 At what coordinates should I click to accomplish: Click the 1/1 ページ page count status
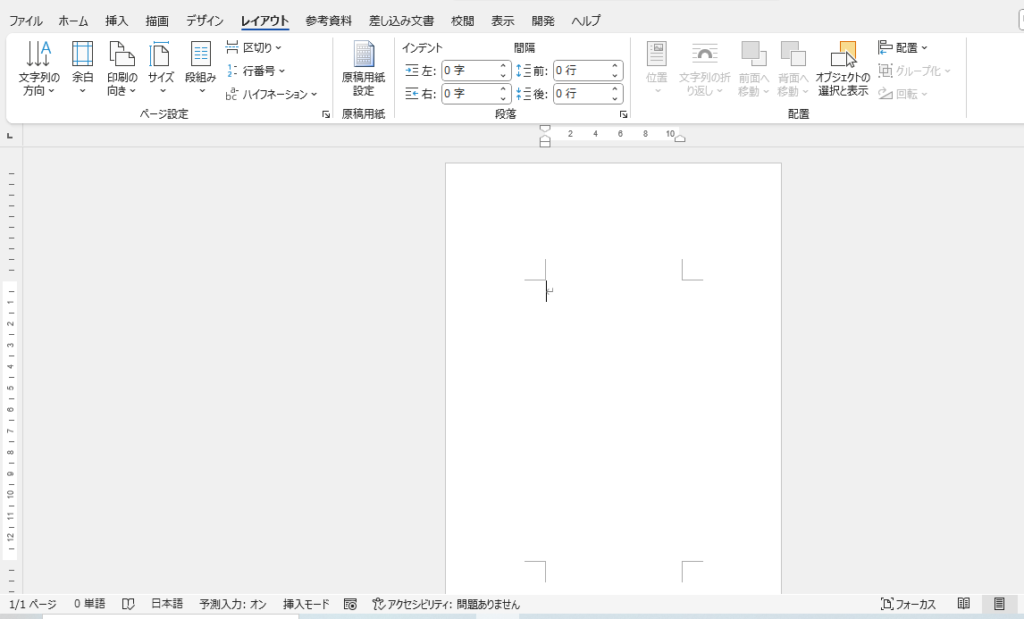[x=33, y=605]
